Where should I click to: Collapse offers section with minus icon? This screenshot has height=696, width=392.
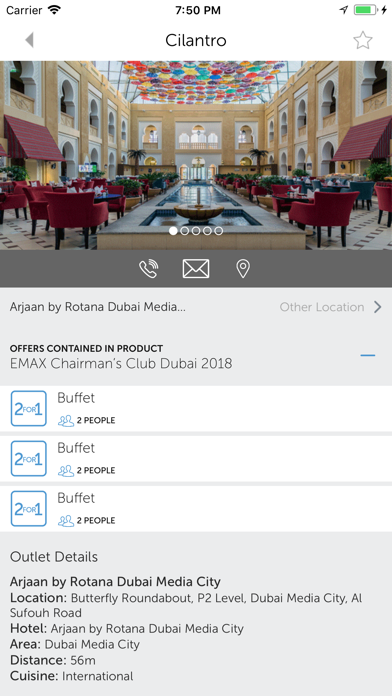368,356
